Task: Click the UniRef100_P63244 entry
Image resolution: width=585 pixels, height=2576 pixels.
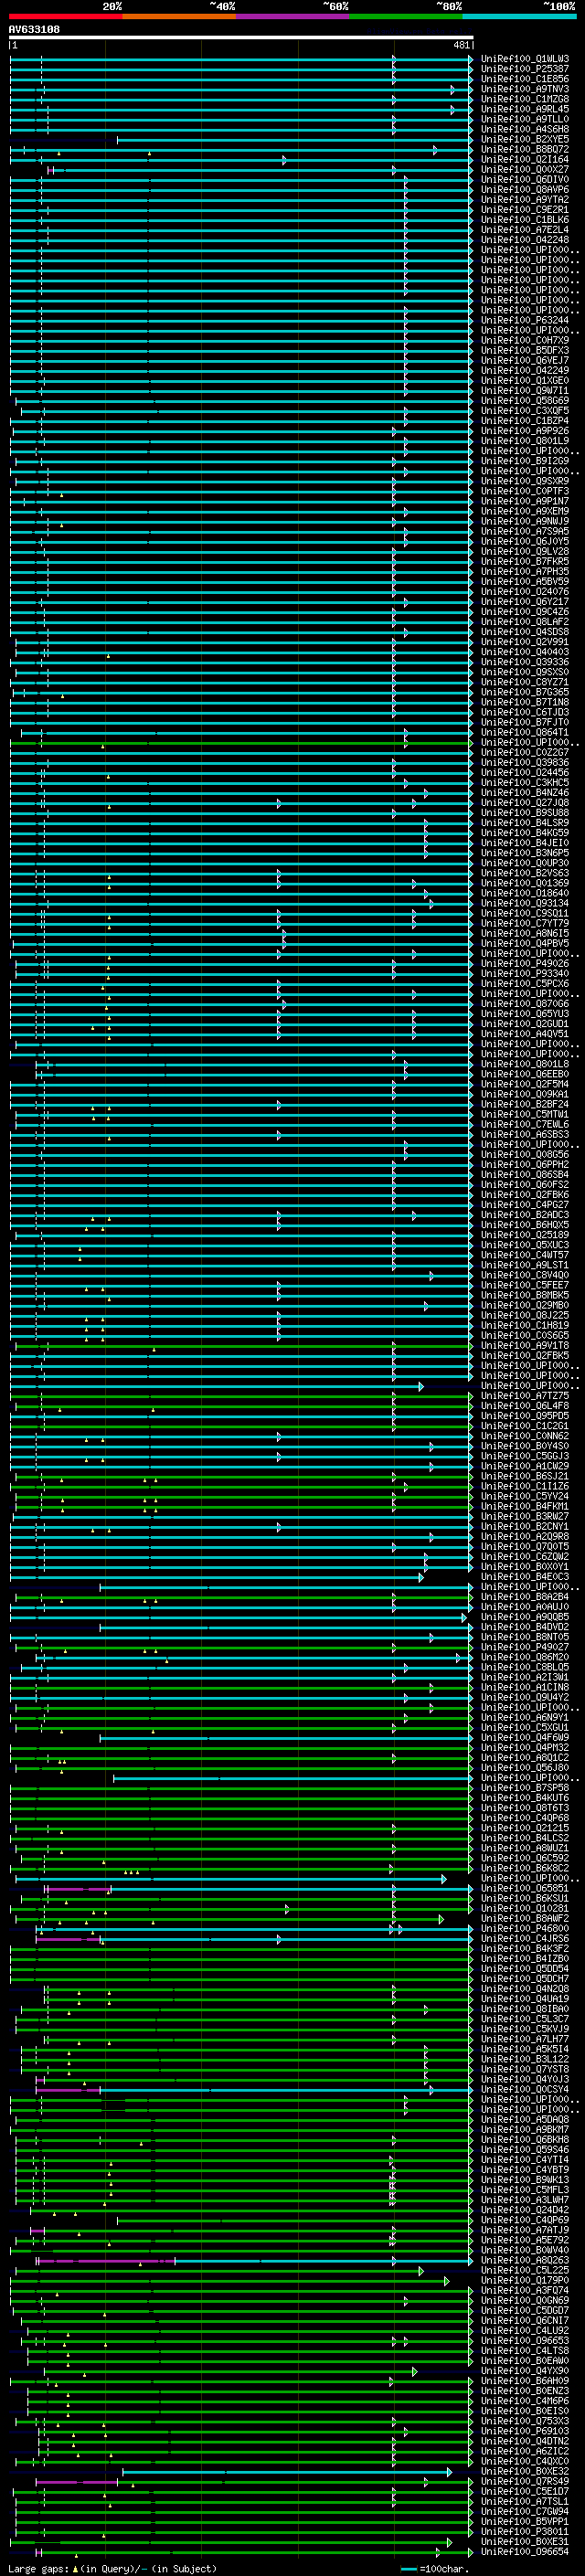Action: coord(524,321)
